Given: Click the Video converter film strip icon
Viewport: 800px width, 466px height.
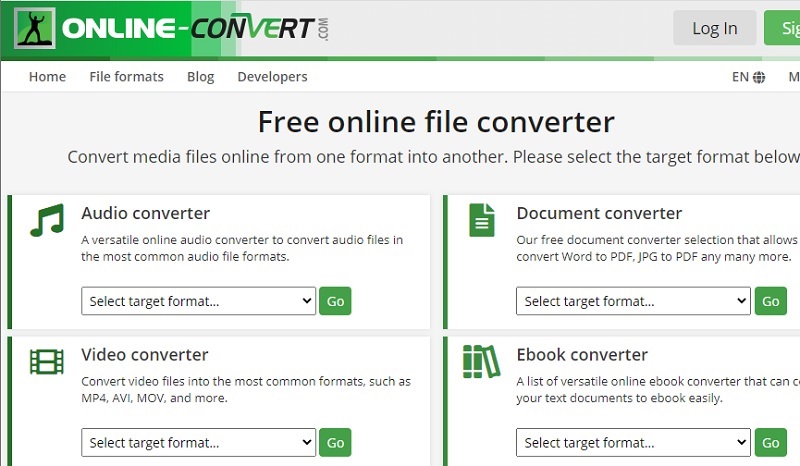Looking at the screenshot, I should click(x=47, y=361).
